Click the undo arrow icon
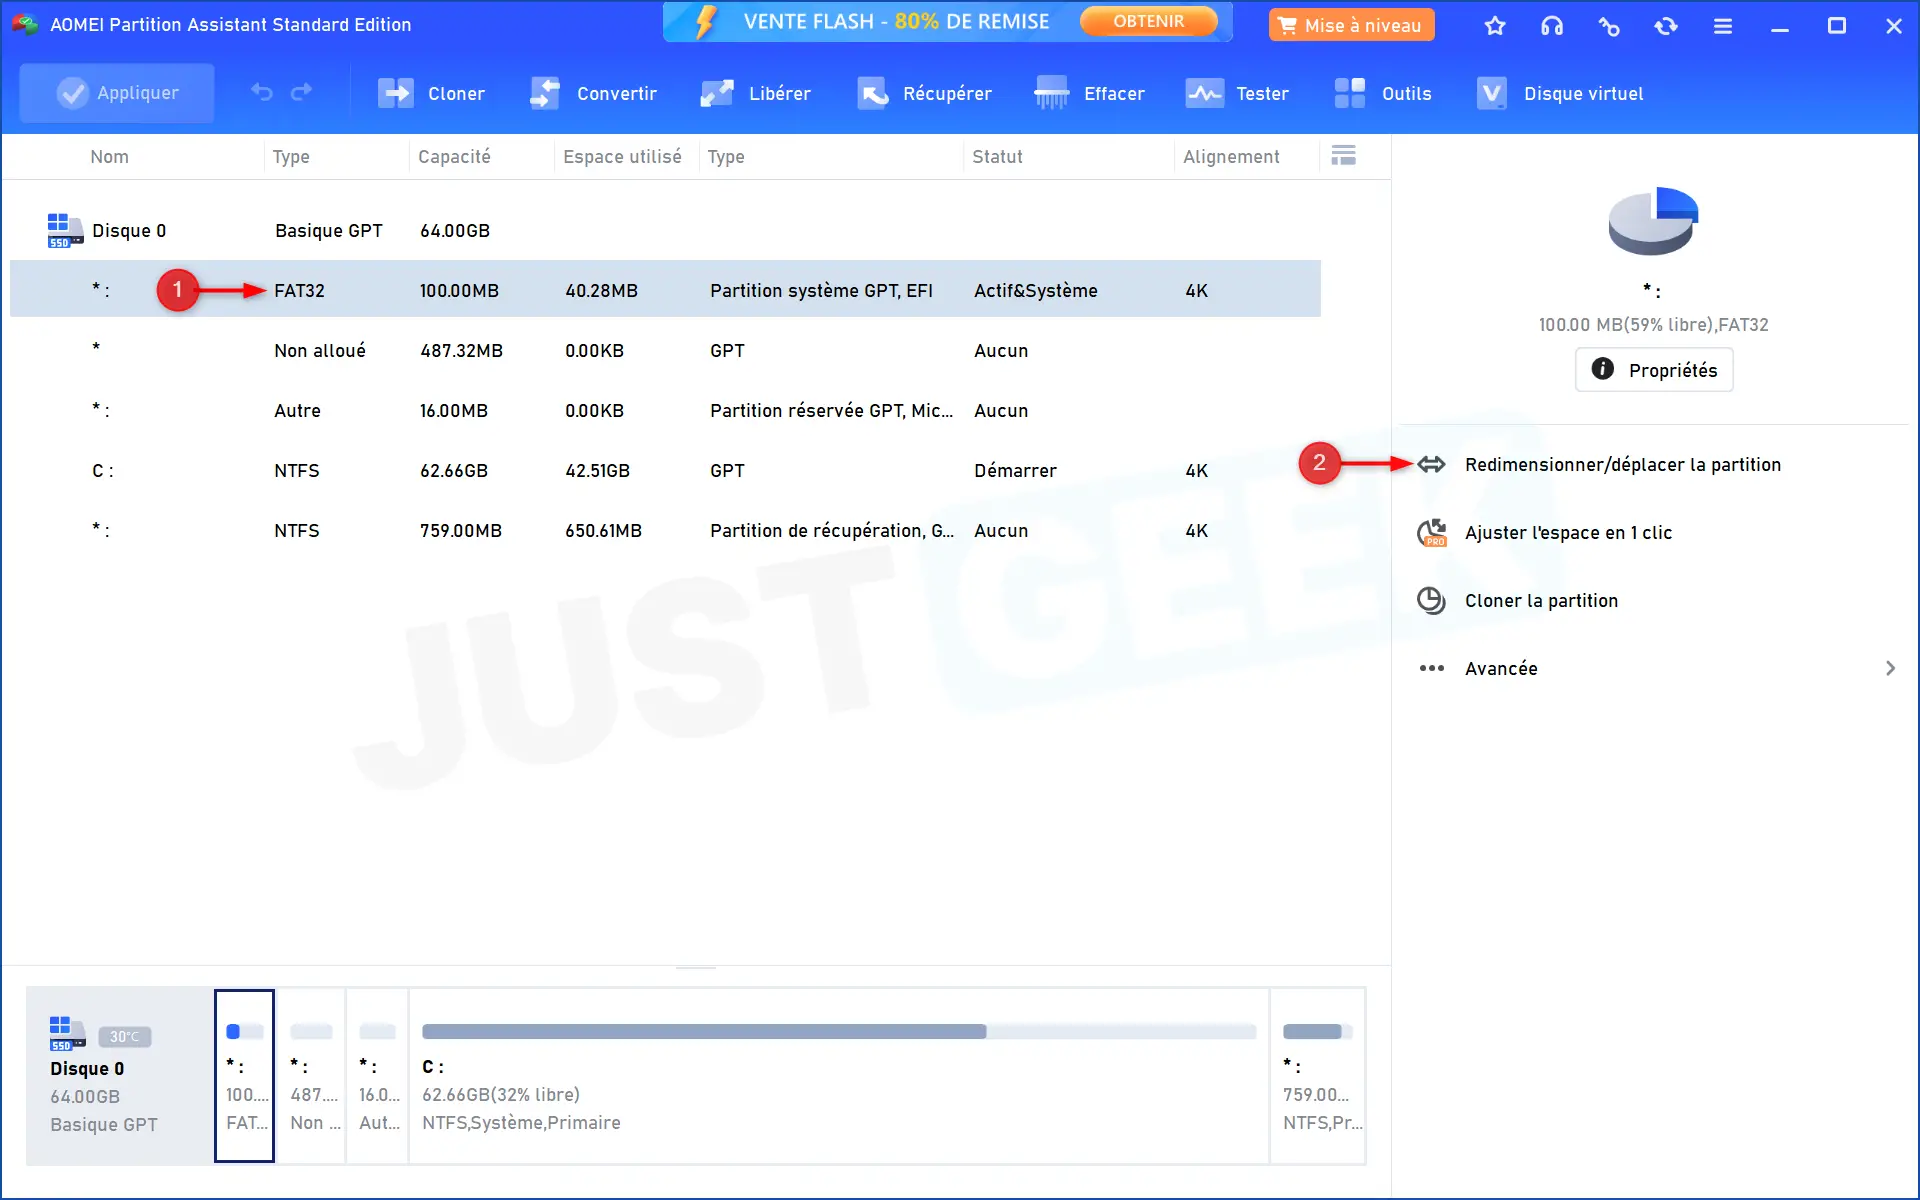Screen dimensions: 1920x1200 click(261, 93)
